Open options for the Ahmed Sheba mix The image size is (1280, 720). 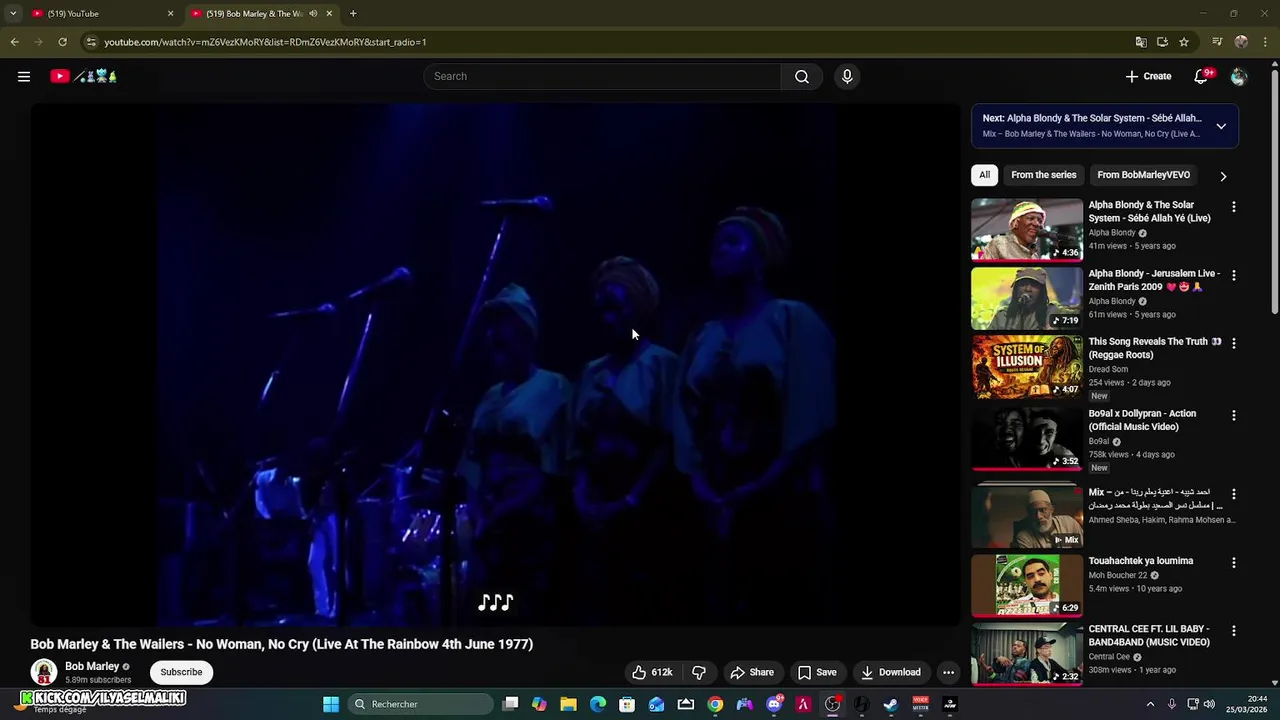pos(1233,494)
